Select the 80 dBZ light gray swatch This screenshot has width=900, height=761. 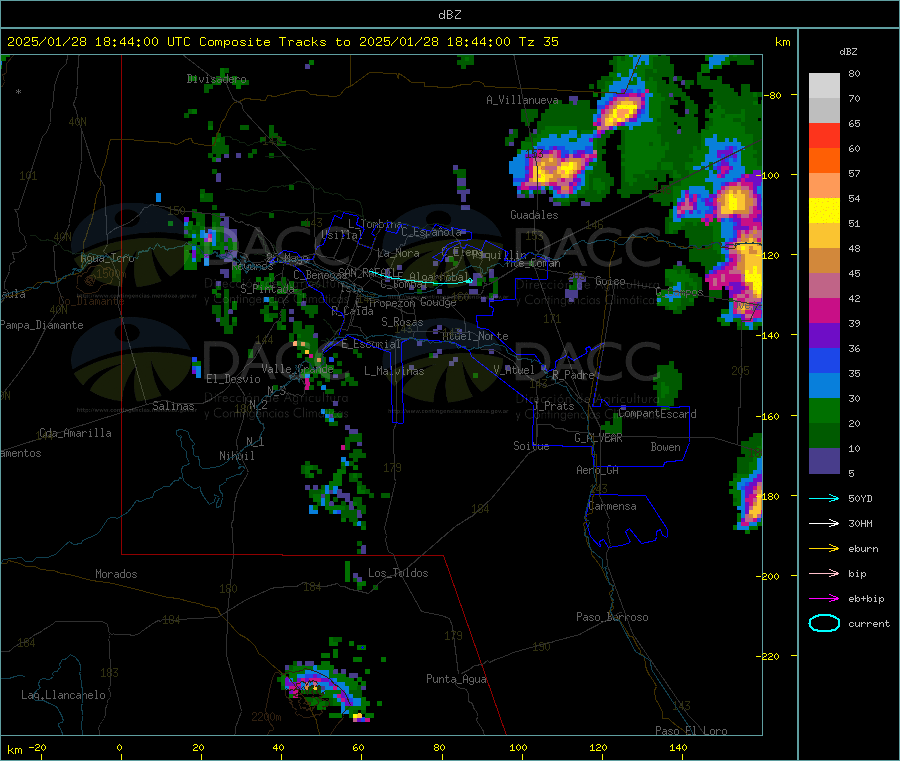tap(824, 86)
